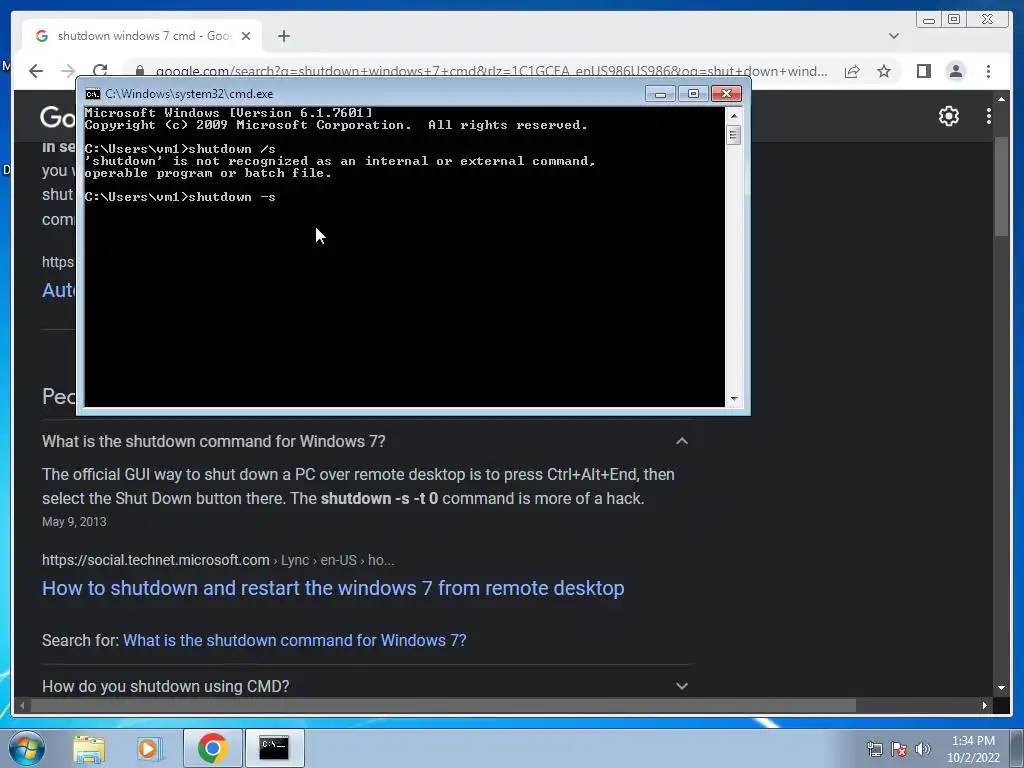Click cmd scrollbar up arrow
The image size is (1024, 768).
(x=734, y=116)
